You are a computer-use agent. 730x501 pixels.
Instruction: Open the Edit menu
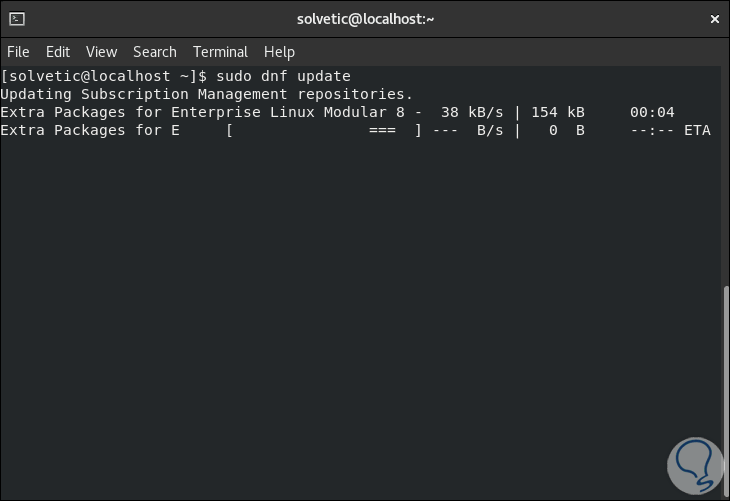point(58,52)
